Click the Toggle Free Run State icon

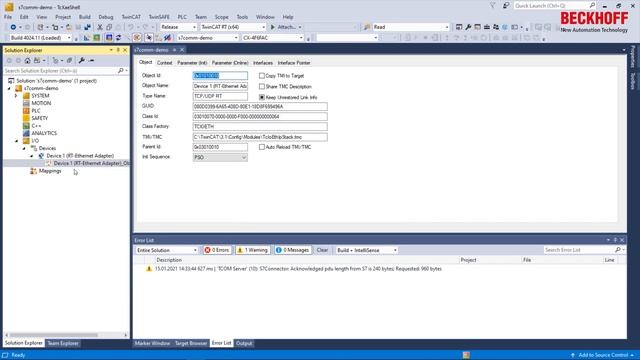[137, 38]
